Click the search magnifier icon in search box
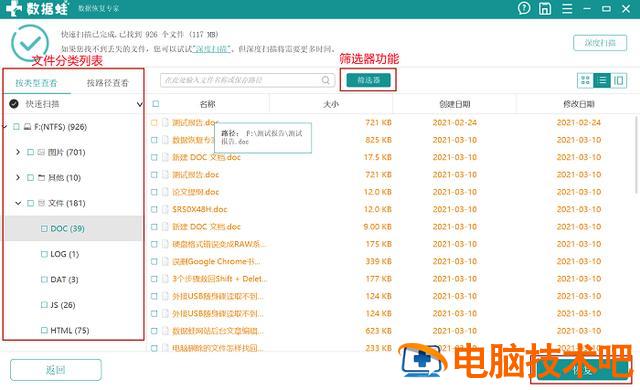The image size is (640, 390). [326, 80]
